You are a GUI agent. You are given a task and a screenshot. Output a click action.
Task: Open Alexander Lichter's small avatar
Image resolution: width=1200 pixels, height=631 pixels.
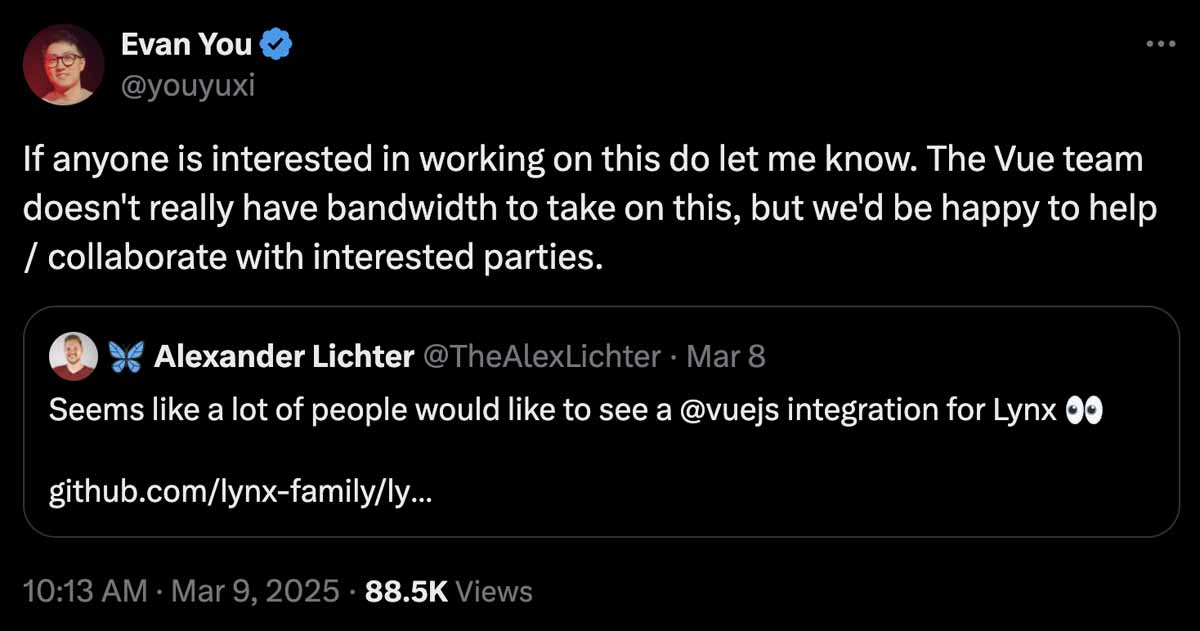tap(73, 356)
